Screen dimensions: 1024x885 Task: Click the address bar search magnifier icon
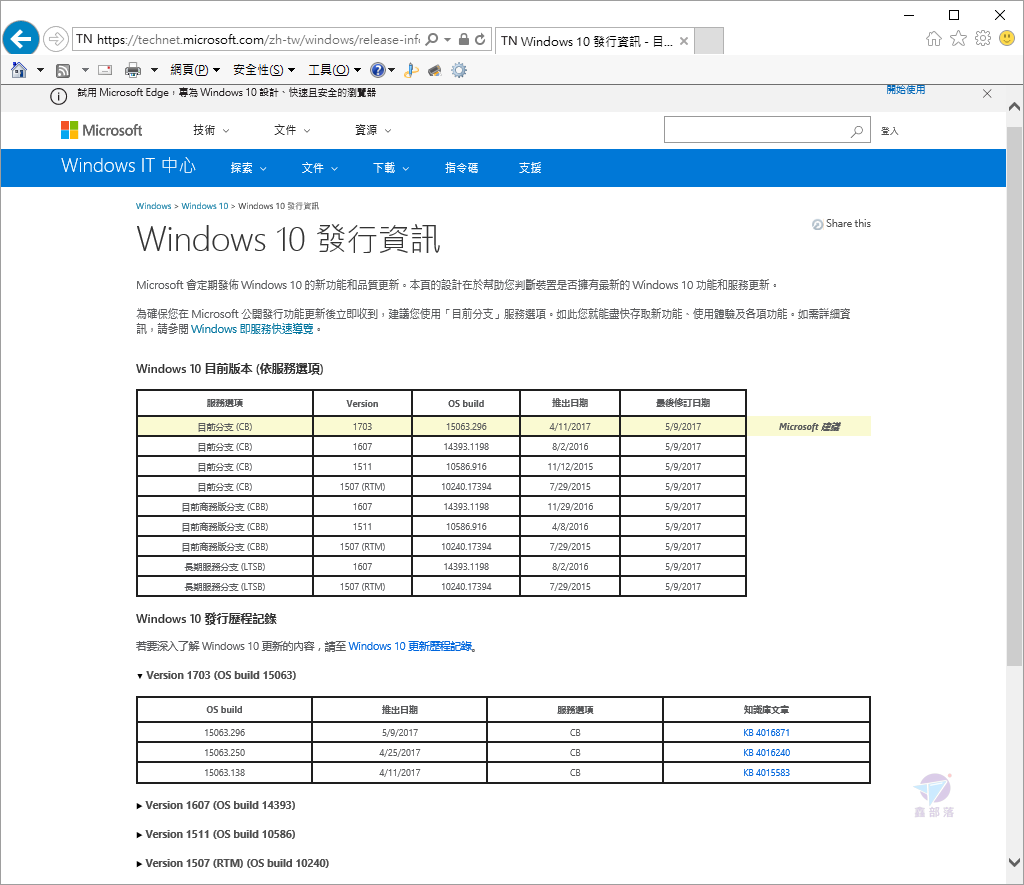tap(432, 39)
